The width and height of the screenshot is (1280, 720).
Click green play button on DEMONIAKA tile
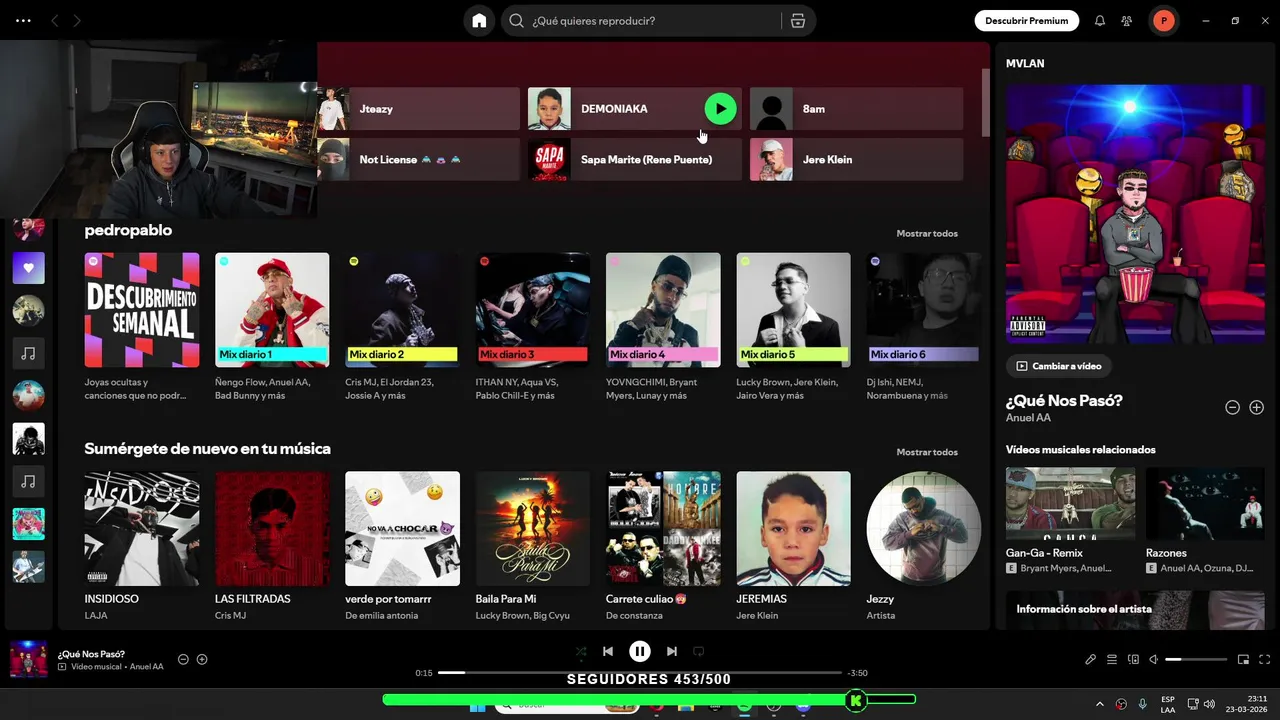pos(720,109)
